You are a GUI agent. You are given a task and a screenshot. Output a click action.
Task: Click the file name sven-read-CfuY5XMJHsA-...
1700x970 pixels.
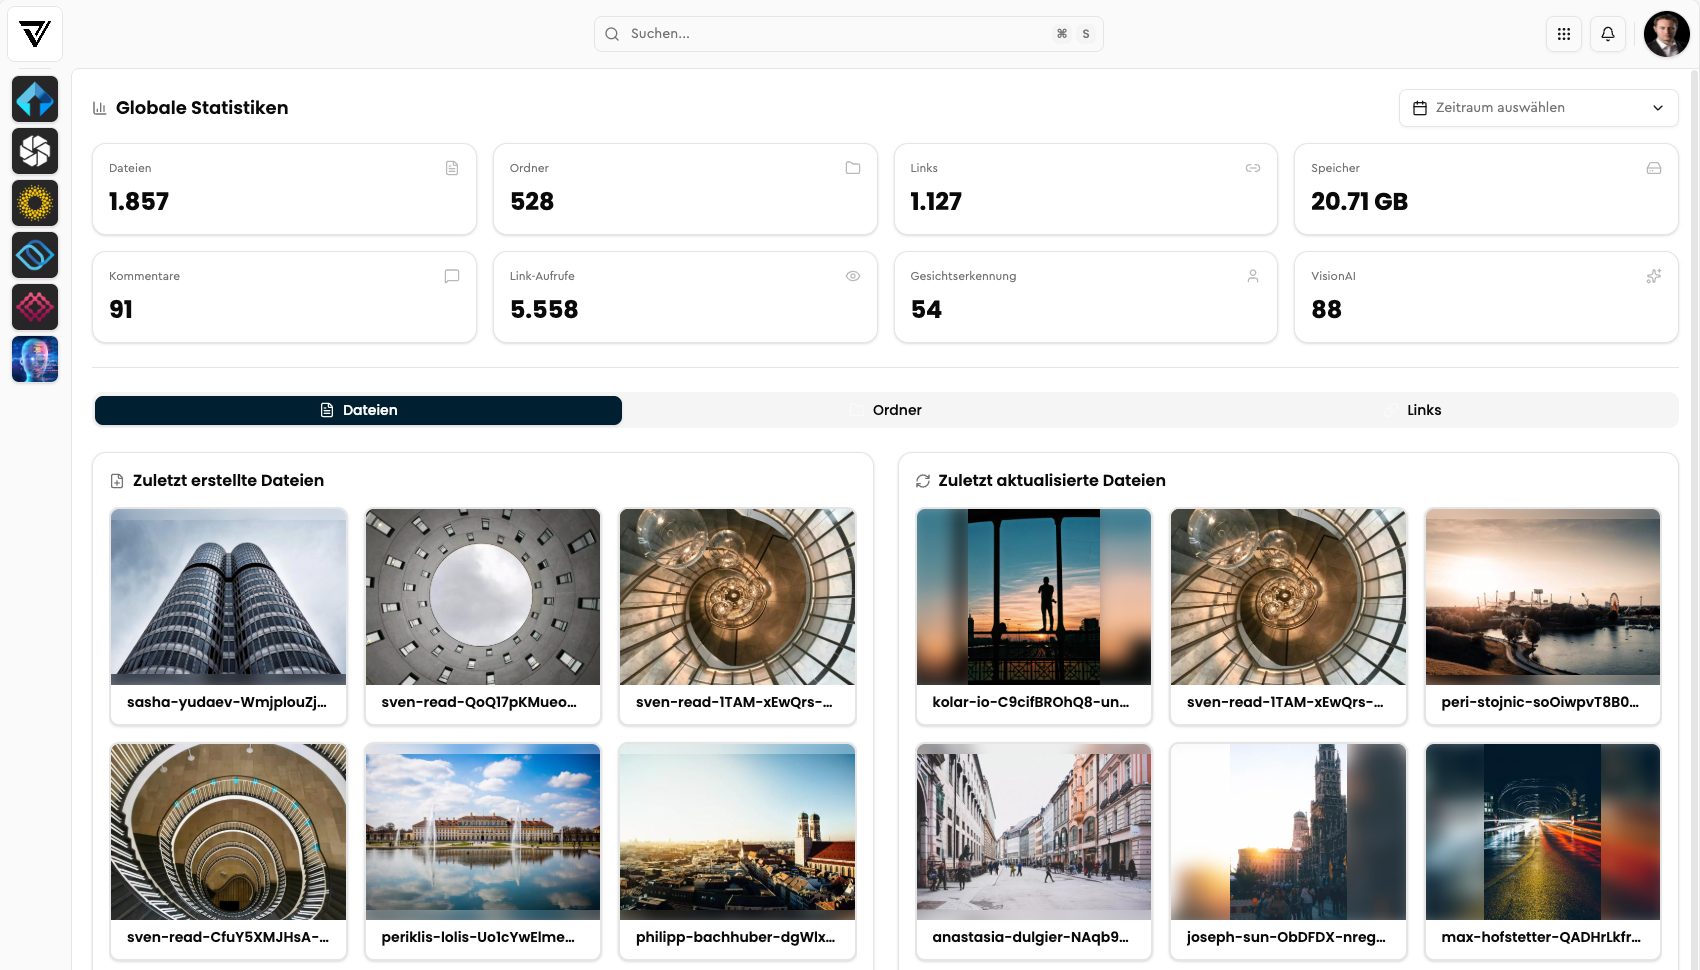[228, 937]
